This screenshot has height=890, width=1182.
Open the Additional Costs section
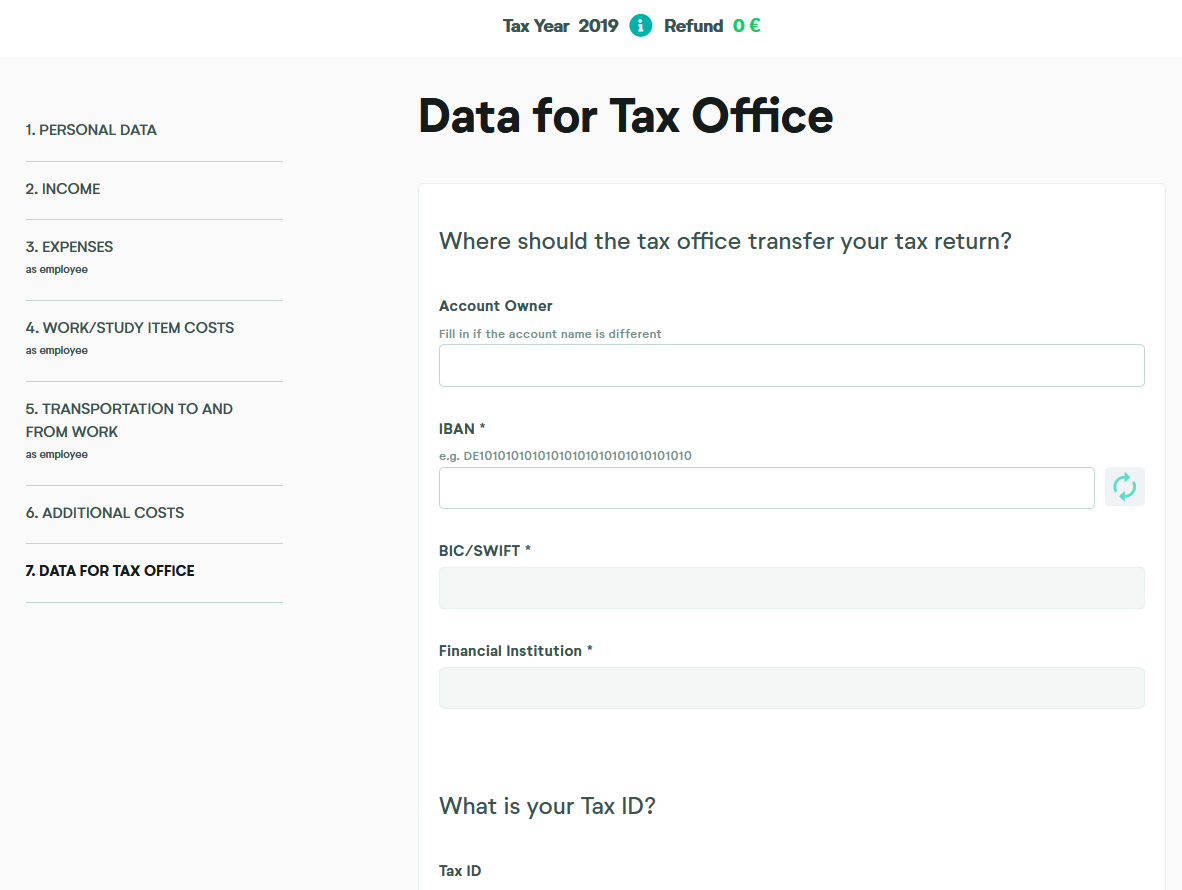click(105, 512)
